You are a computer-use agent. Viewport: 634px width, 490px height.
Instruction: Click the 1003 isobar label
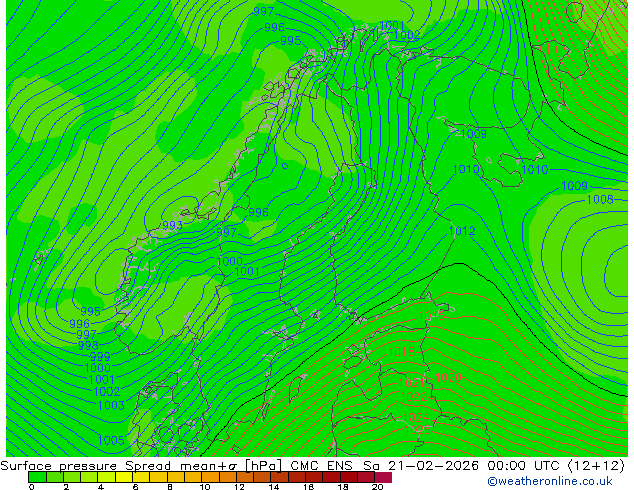pyautogui.click(x=111, y=405)
